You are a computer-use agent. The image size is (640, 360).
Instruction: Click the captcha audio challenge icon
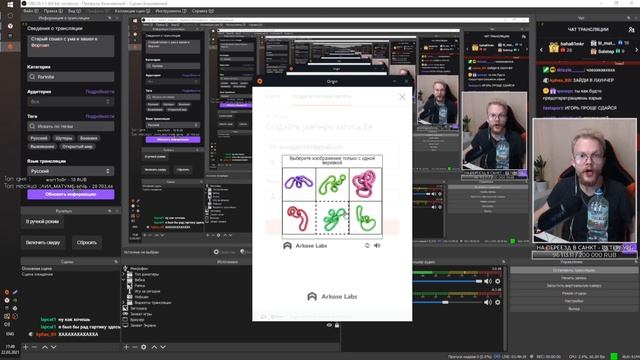[377, 245]
